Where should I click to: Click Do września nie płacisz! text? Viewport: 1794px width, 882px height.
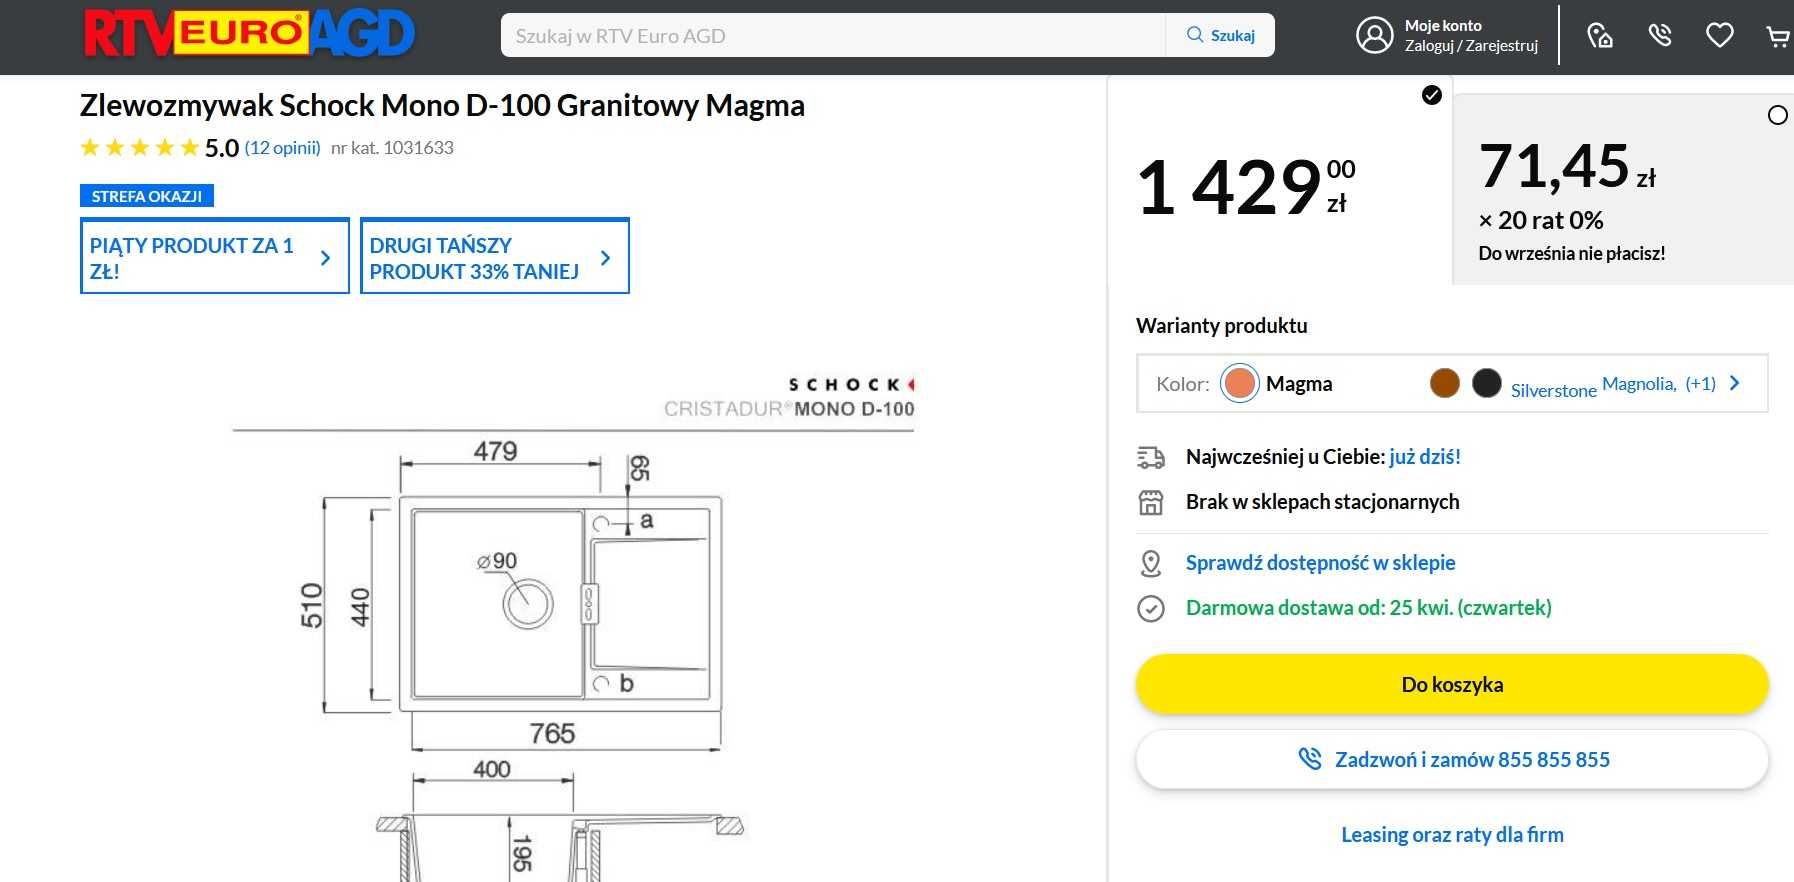(x=1572, y=254)
